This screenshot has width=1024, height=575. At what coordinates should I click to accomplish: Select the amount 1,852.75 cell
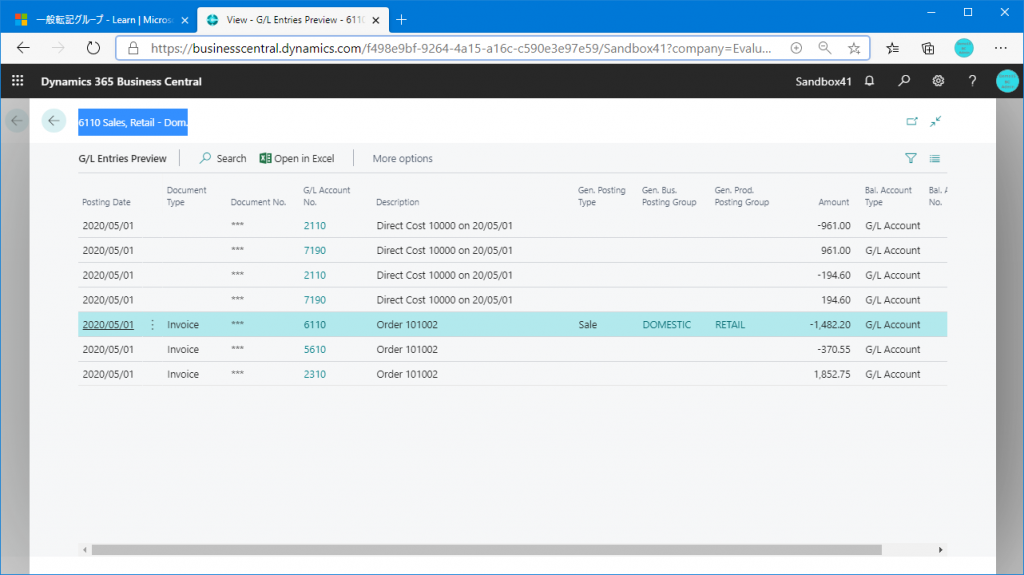(832, 374)
